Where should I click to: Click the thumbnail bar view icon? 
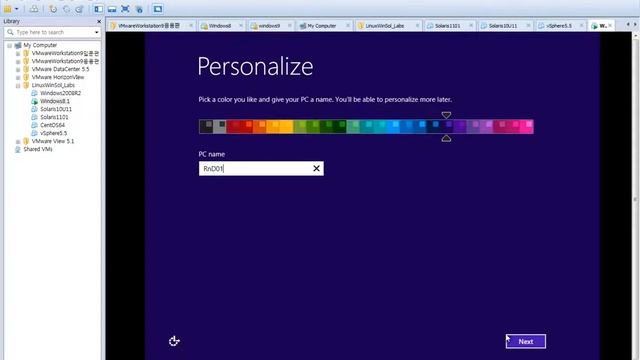[x=112, y=9]
